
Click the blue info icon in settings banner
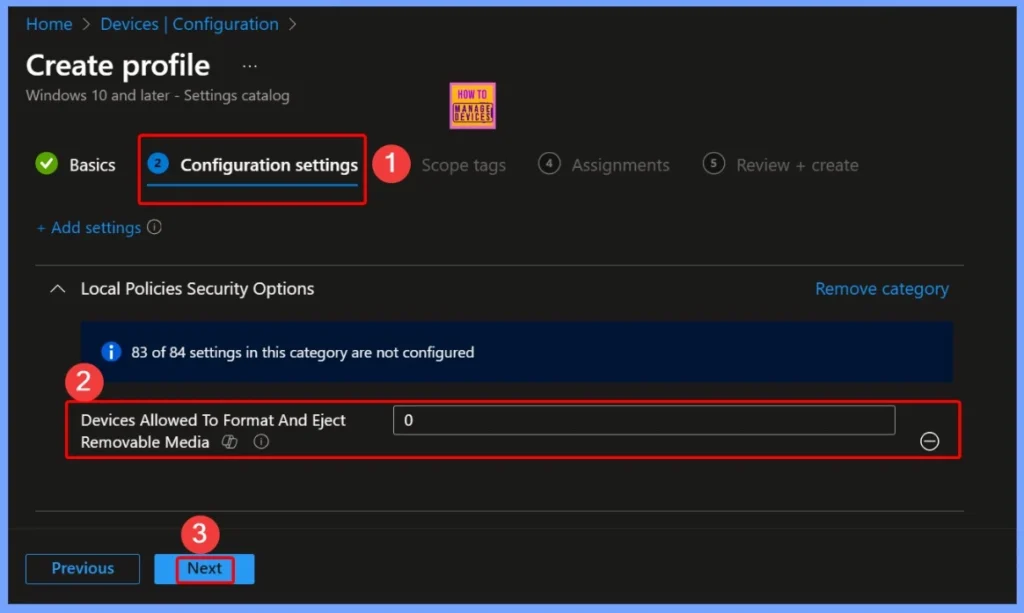(112, 352)
